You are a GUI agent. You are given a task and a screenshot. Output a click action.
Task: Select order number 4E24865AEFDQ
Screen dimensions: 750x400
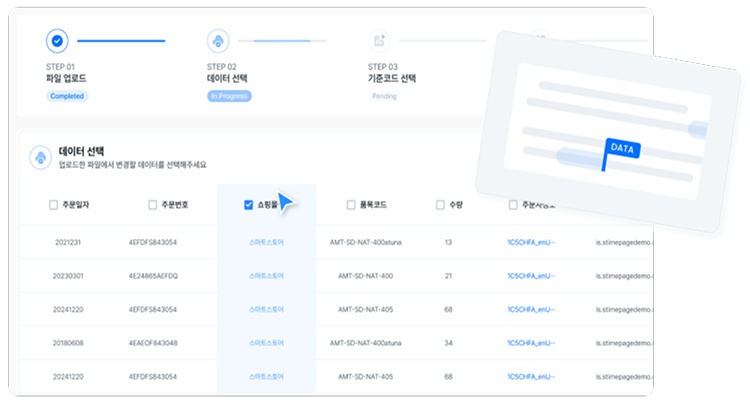(153, 276)
